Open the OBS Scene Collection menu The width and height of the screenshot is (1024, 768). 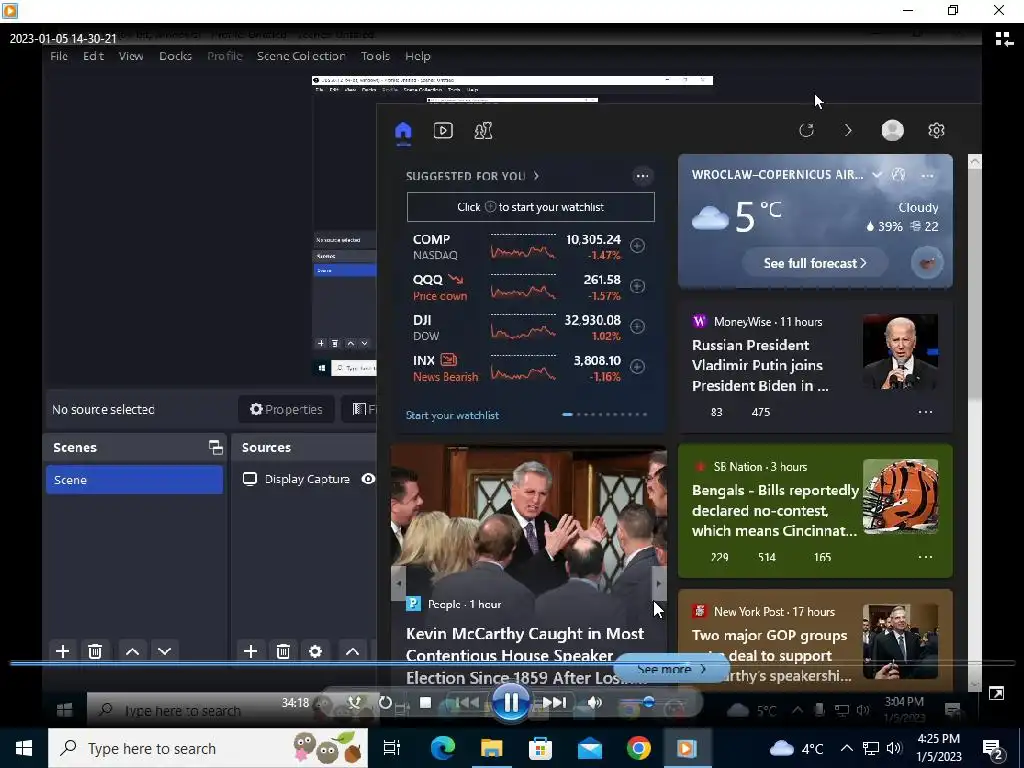click(x=301, y=56)
